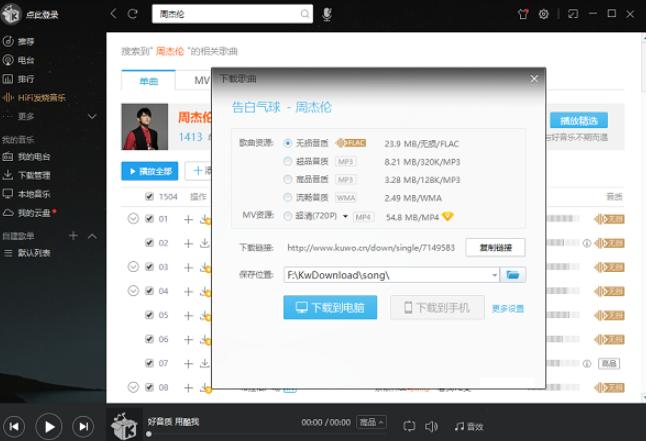646x441 pixels.
Task: Play previous track
Action: click(x=14, y=427)
